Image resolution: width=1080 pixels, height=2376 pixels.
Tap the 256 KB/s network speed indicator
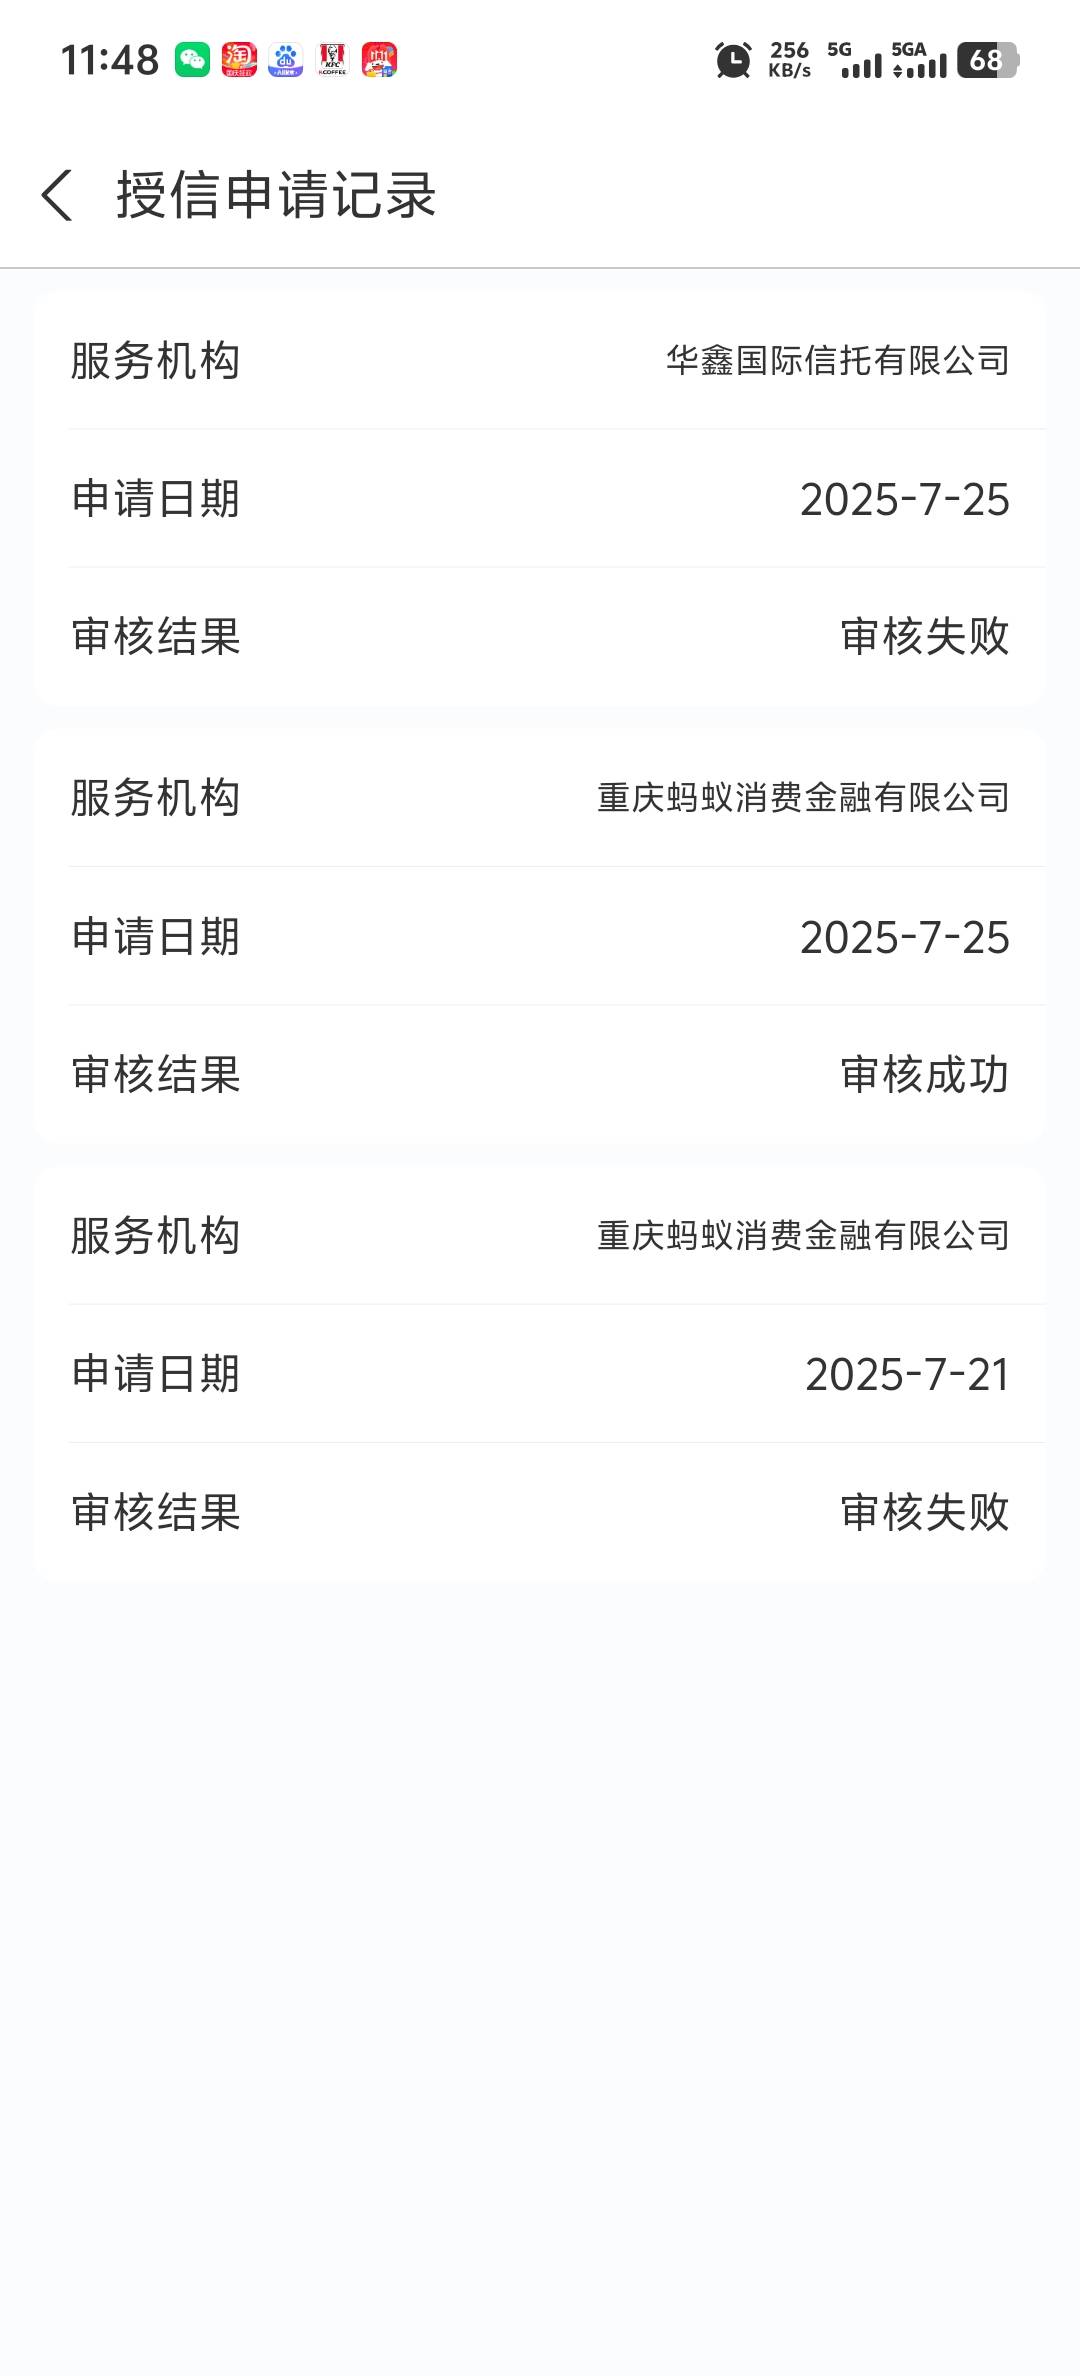pyautogui.click(x=789, y=60)
